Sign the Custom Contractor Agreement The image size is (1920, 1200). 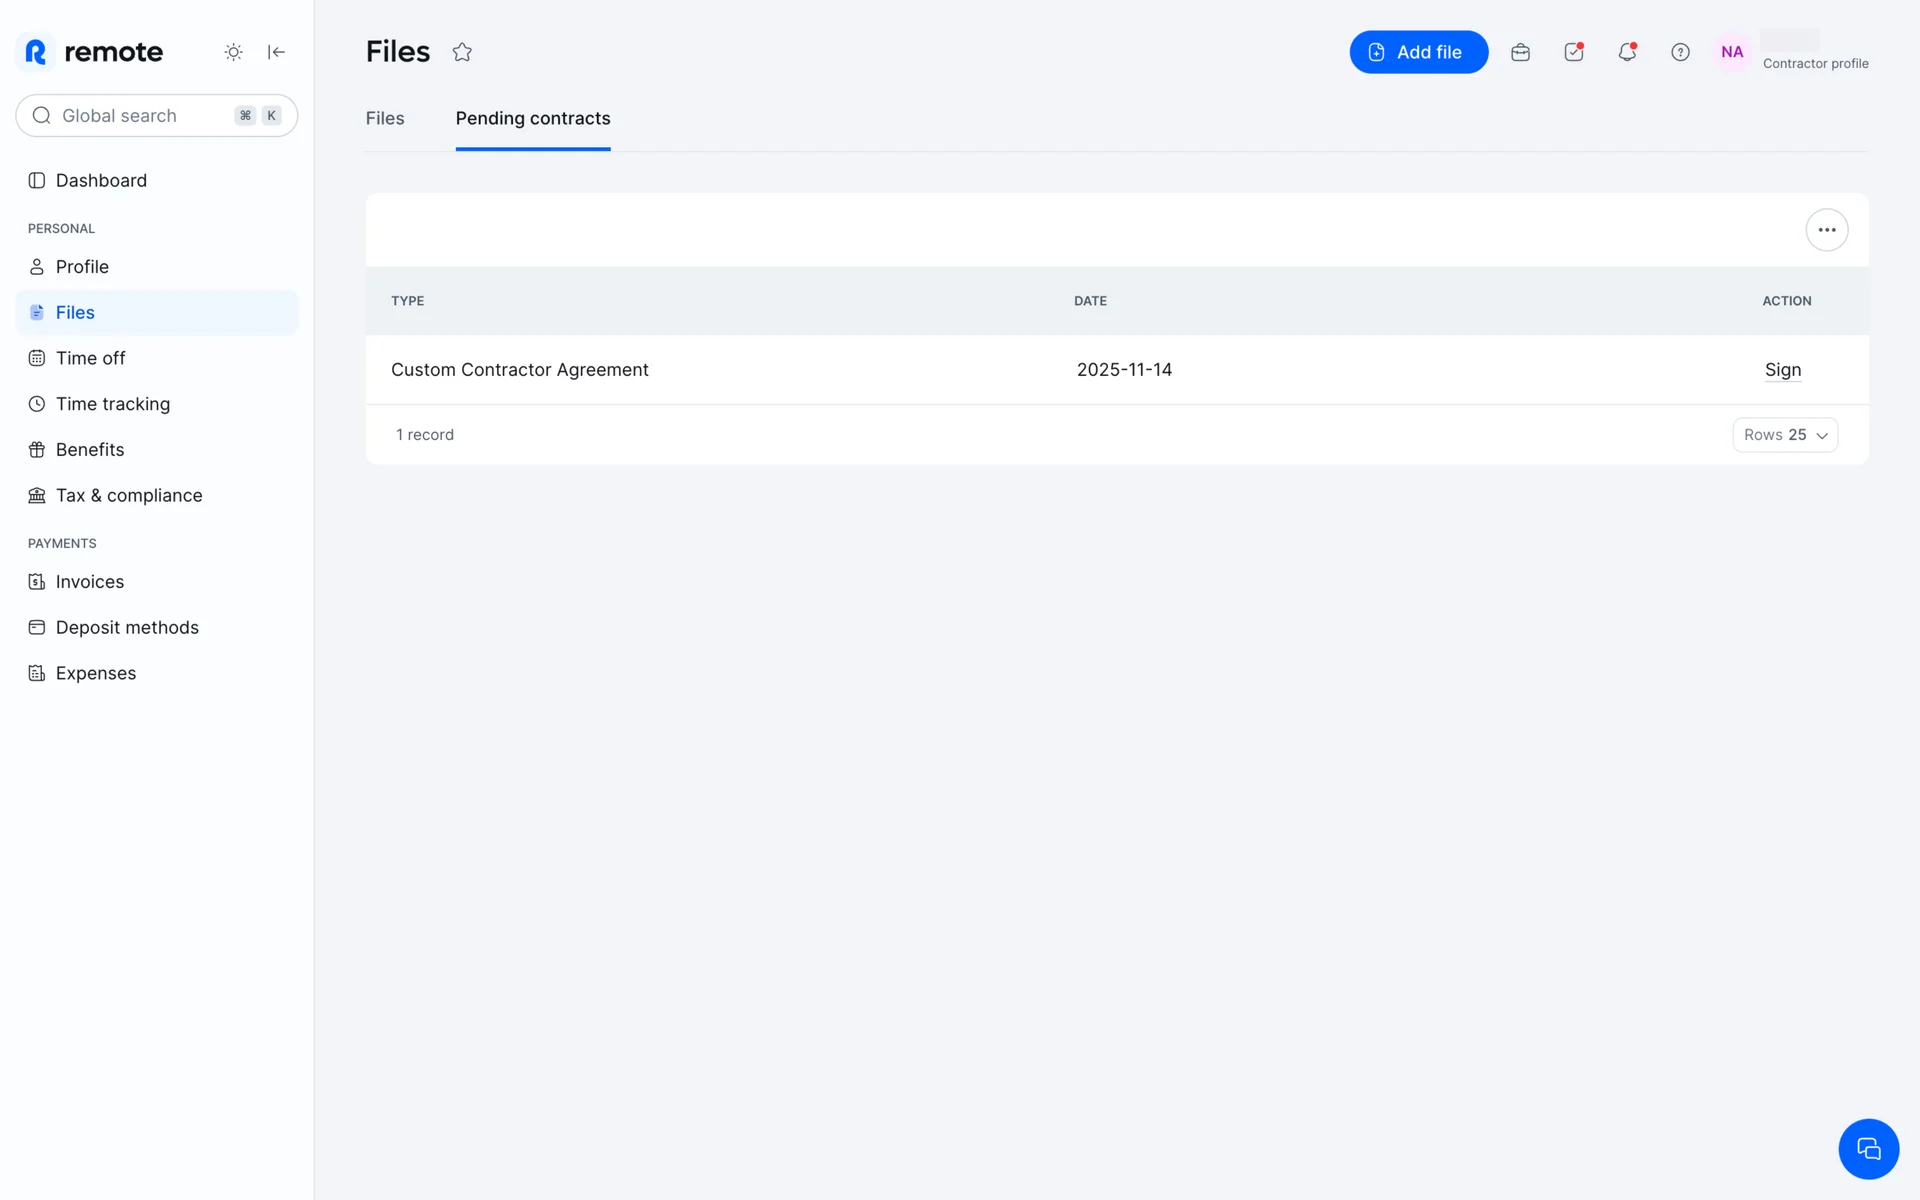click(x=1782, y=370)
